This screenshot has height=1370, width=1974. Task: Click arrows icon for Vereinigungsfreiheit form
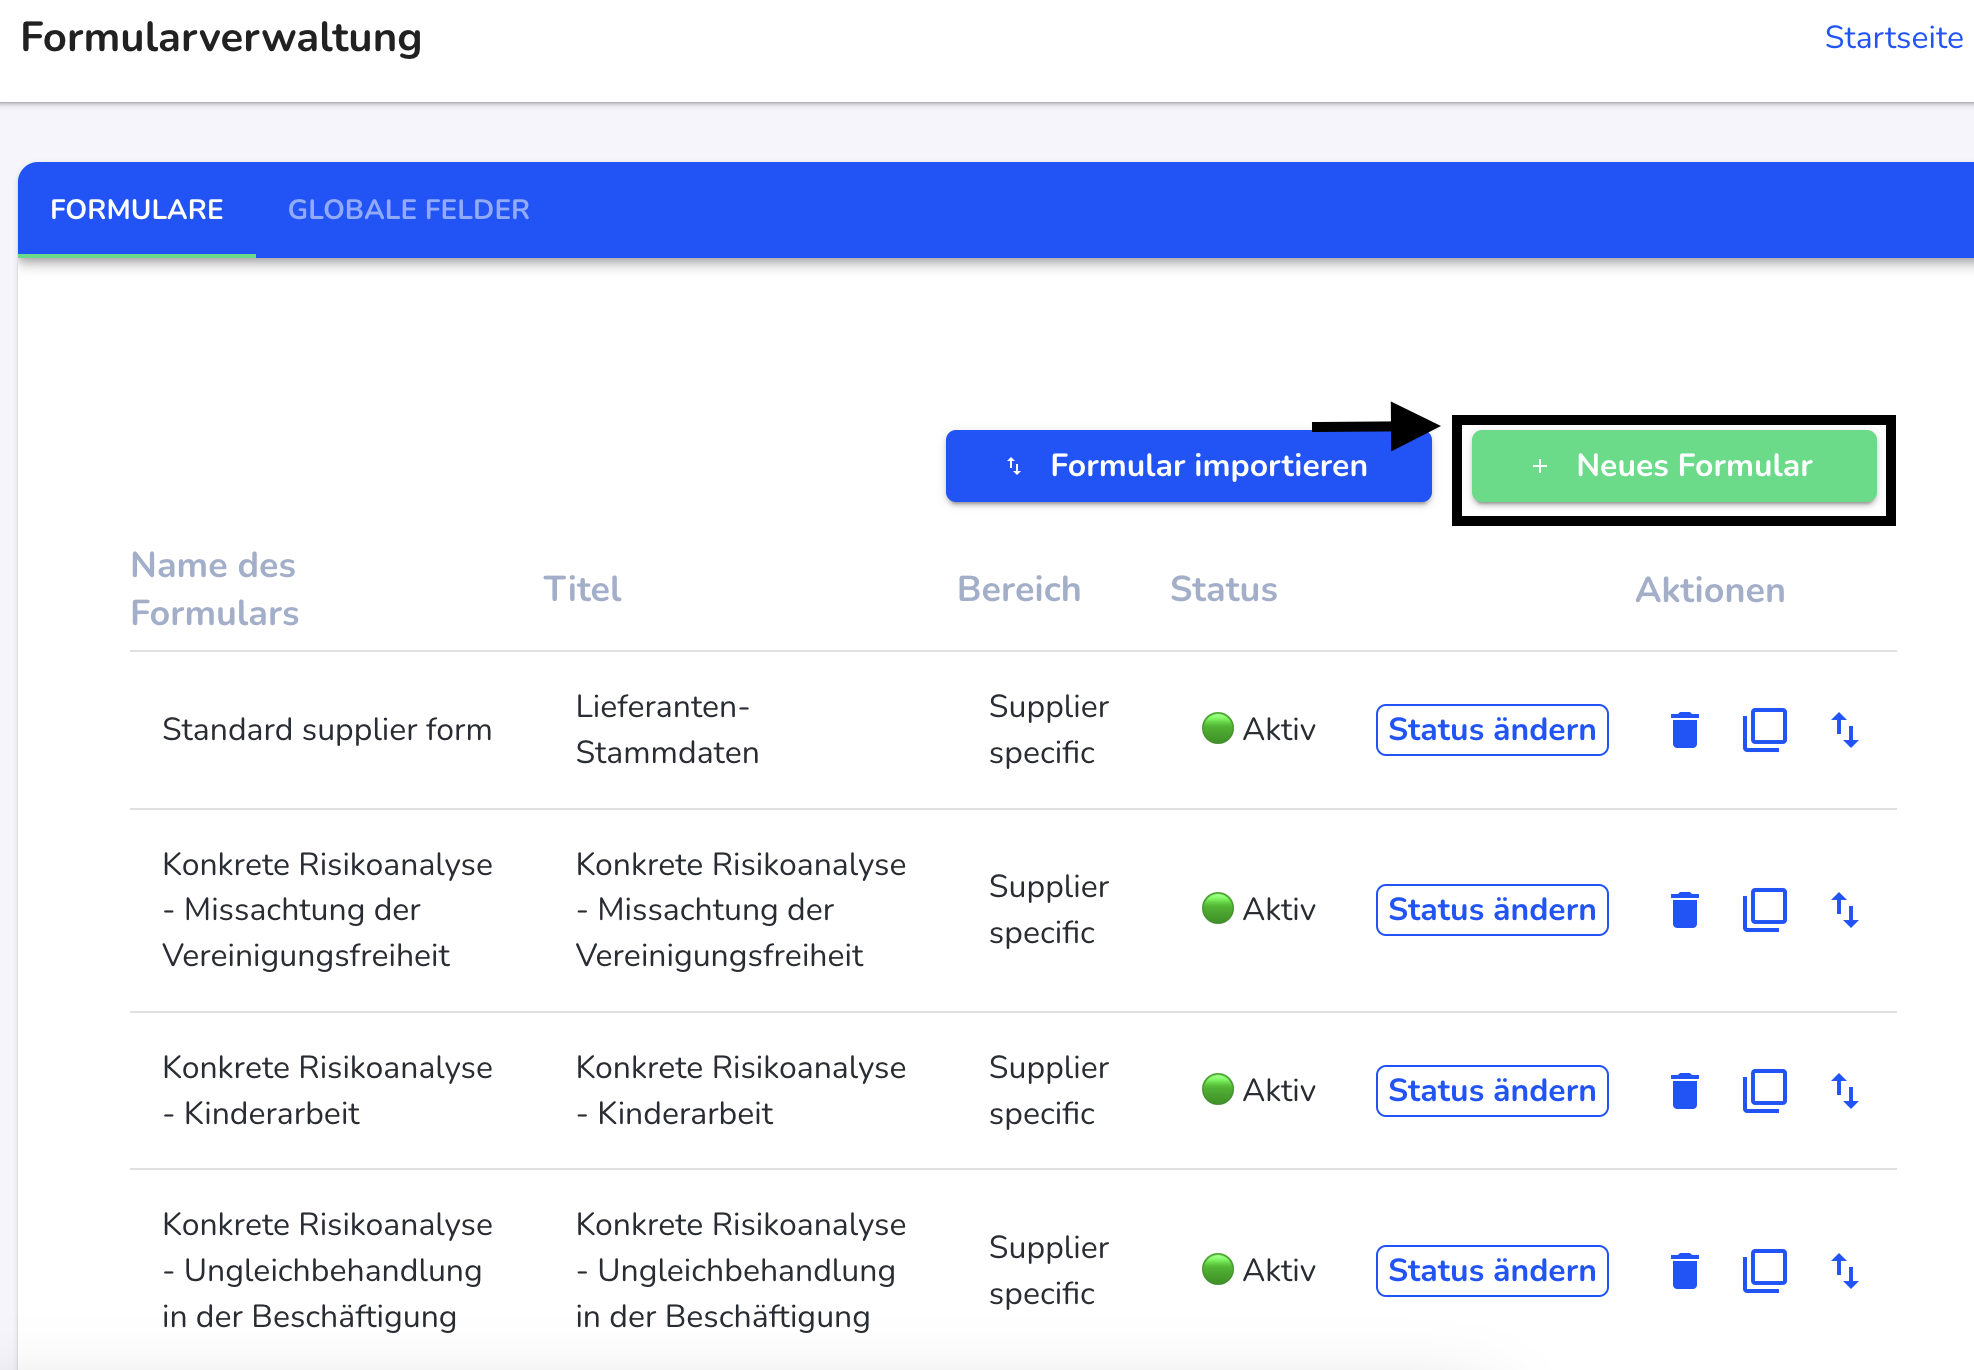pyautogui.click(x=1845, y=910)
